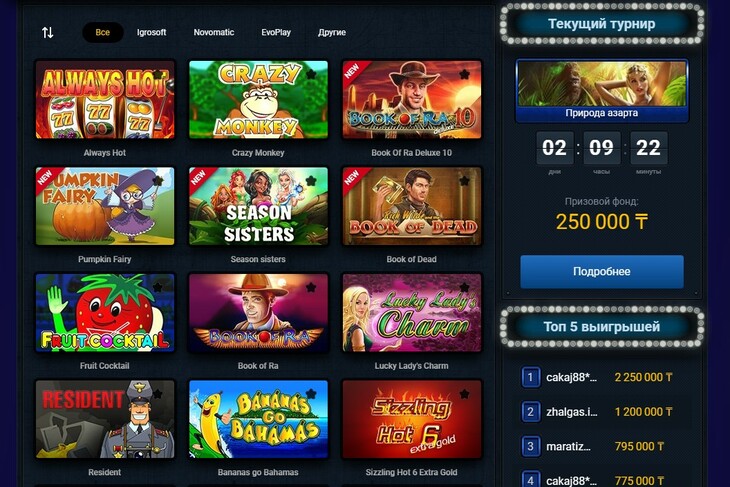Switch to Igrosoft provider tab
The height and width of the screenshot is (487, 730).
click(x=151, y=33)
